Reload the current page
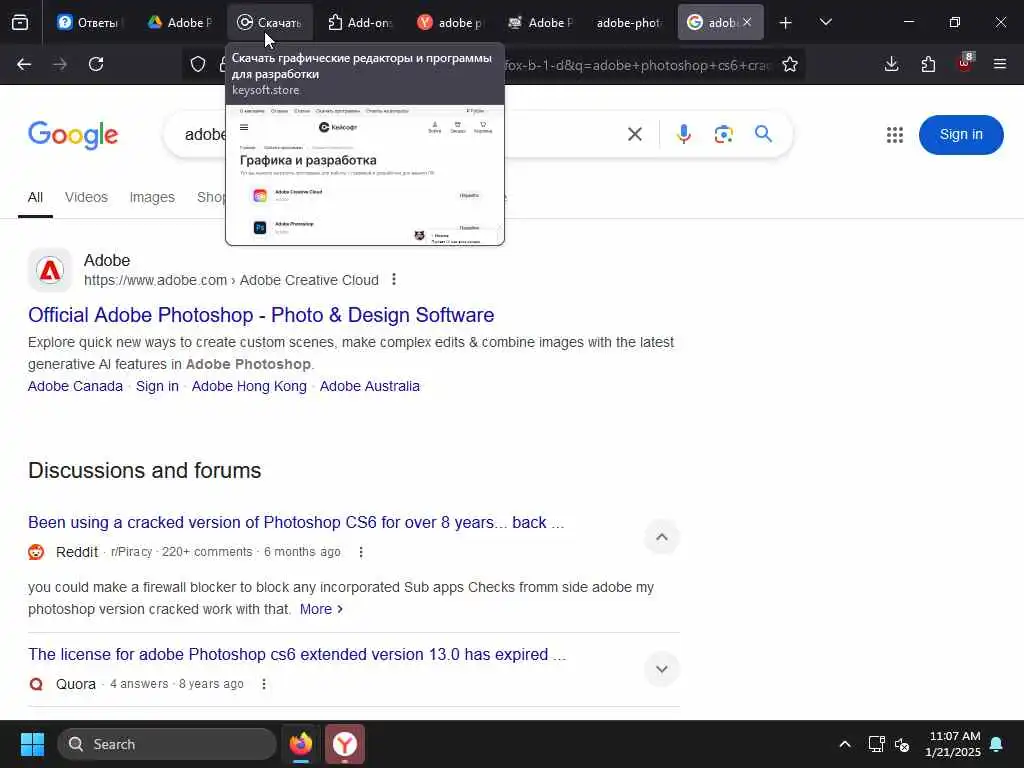The image size is (1024, 768). click(96, 64)
